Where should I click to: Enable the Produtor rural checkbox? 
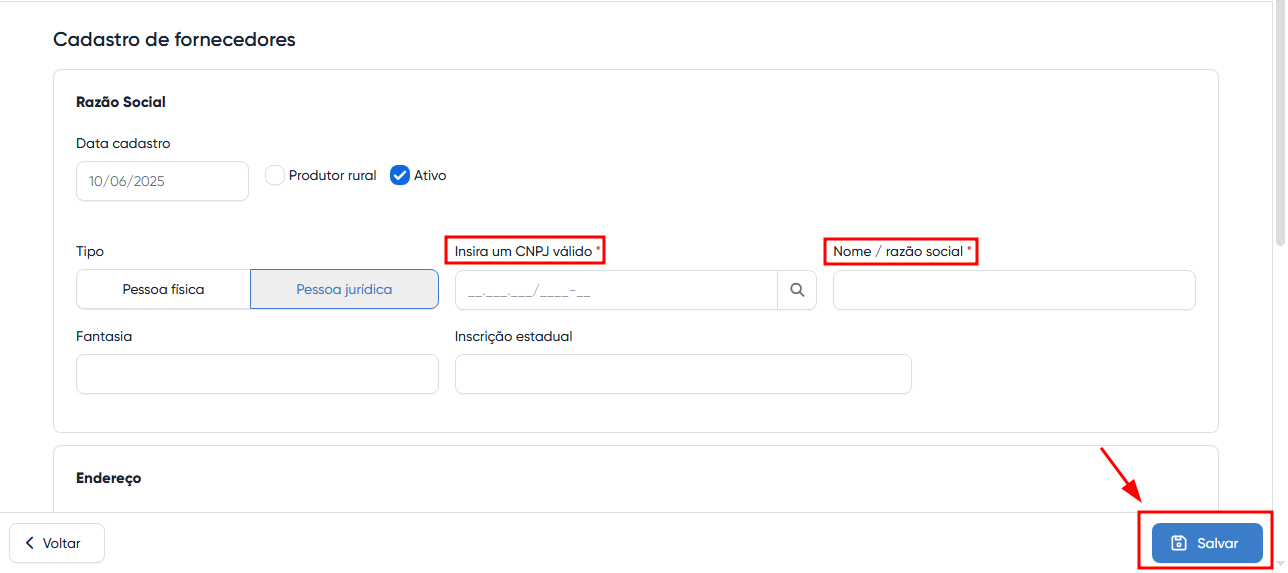[x=275, y=176]
